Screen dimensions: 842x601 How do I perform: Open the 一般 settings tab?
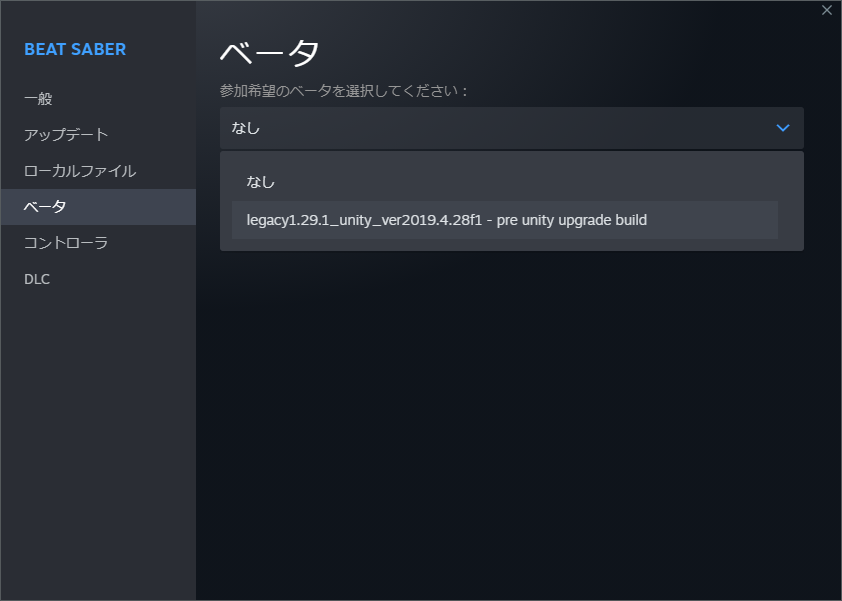98,99
